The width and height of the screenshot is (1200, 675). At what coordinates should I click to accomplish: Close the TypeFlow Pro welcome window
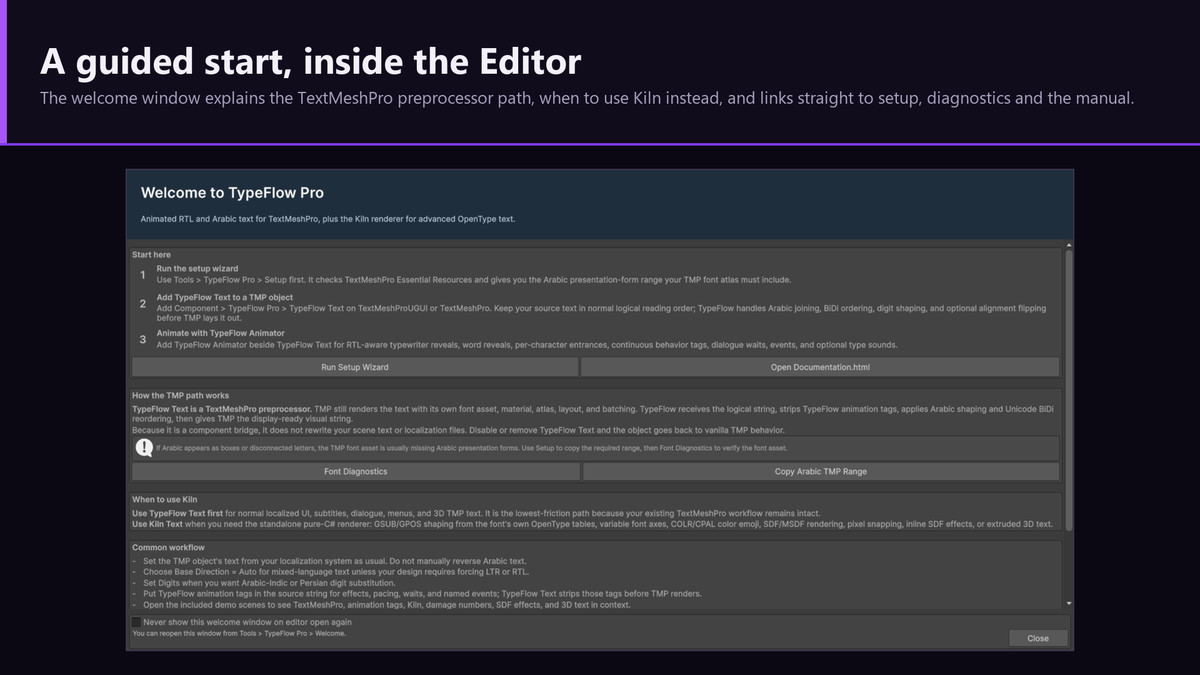(x=1037, y=638)
